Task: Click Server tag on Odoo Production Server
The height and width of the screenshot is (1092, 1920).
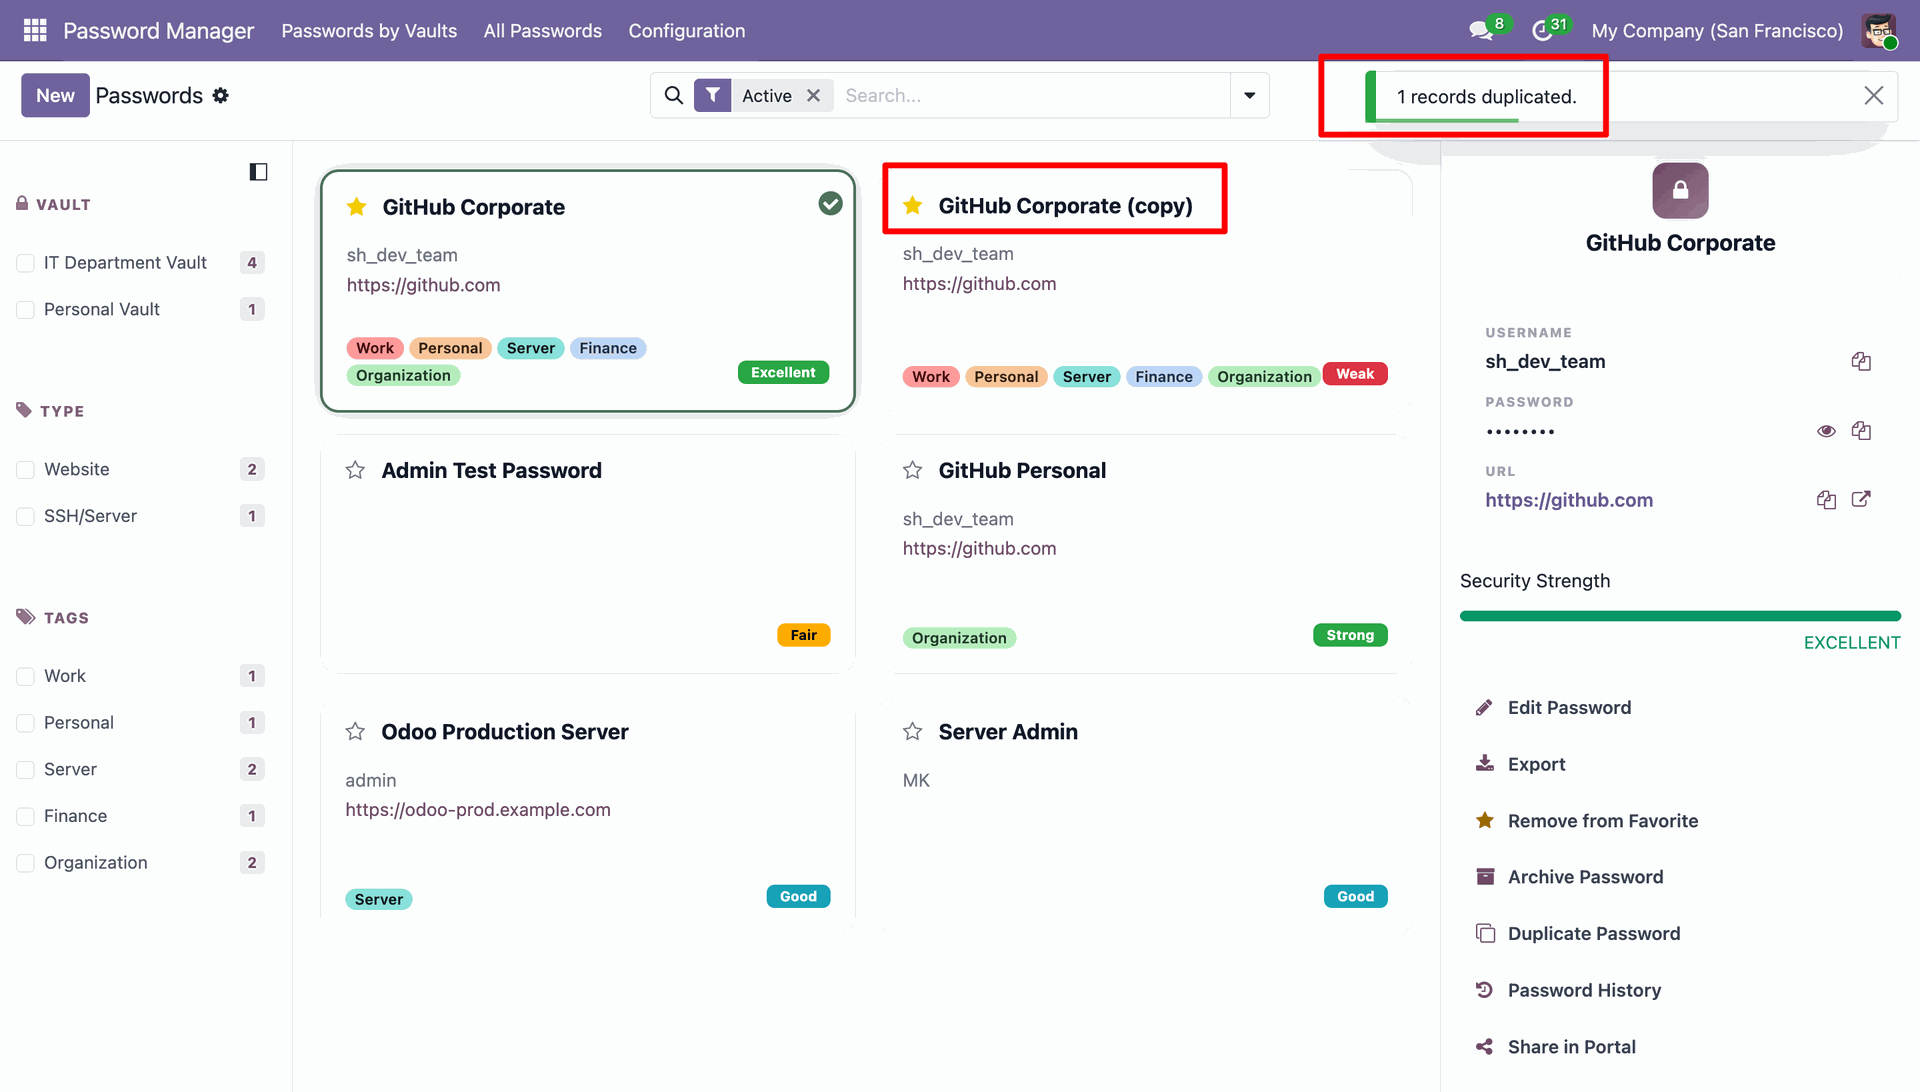Action: point(379,899)
